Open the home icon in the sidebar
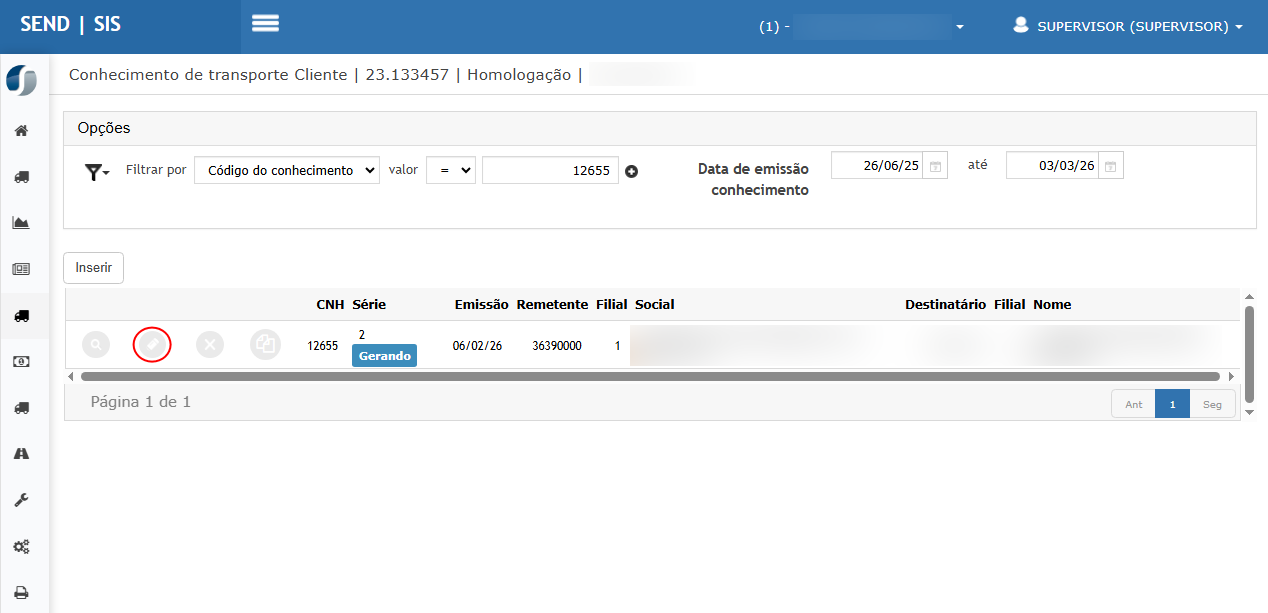The image size is (1268, 613). (x=21, y=131)
